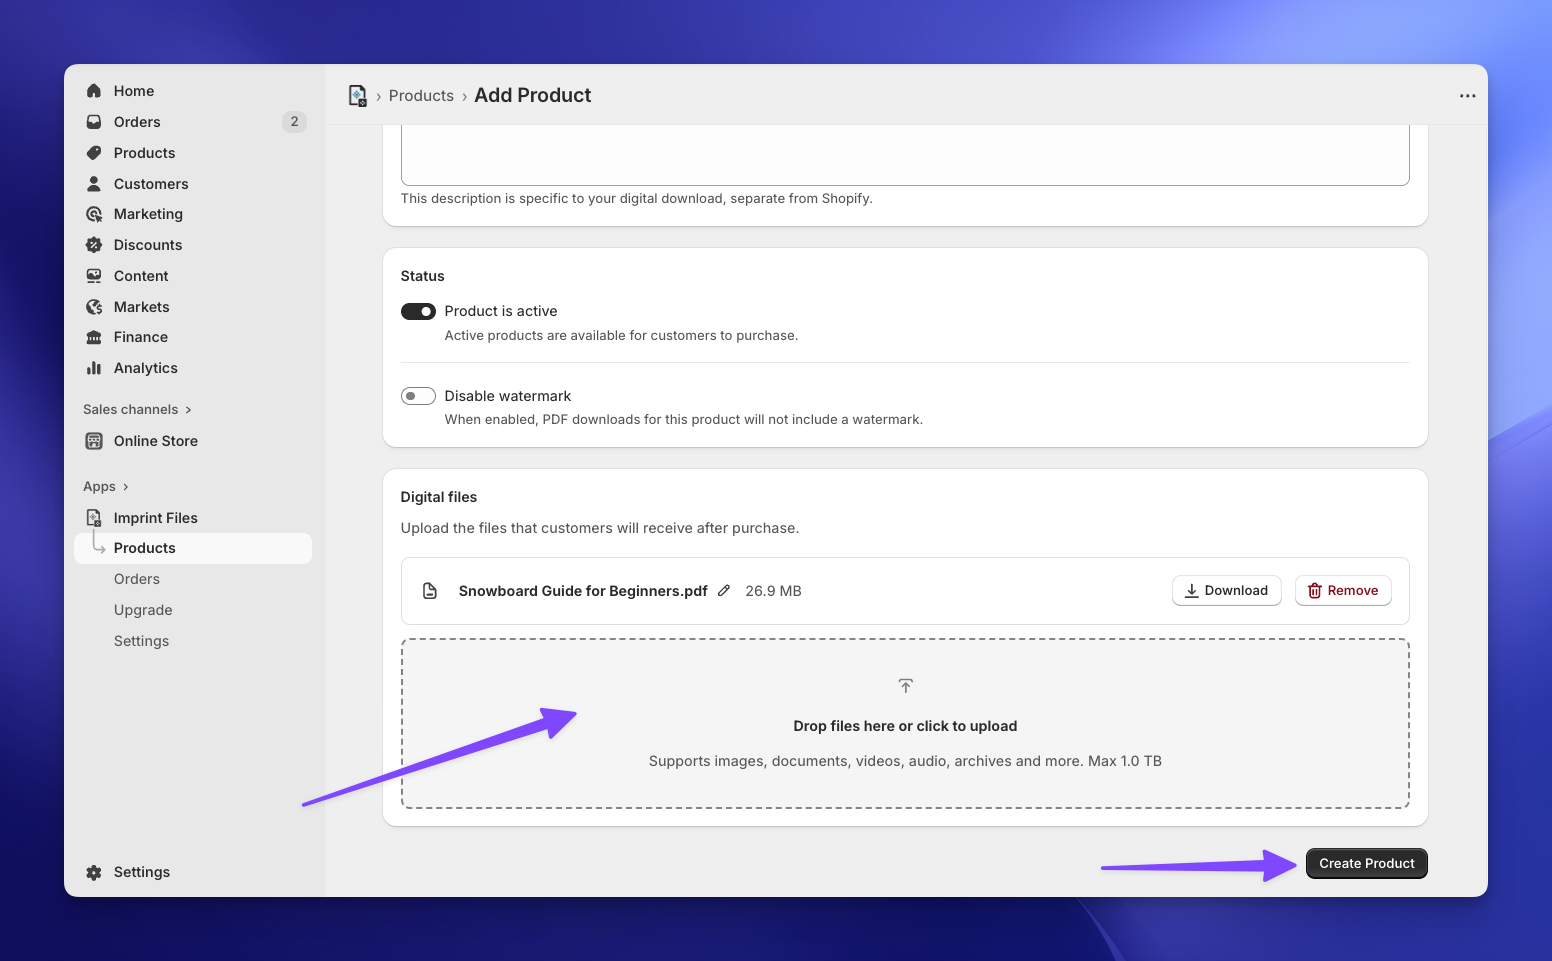Disable the Product is active toggle

pyautogui.click(x=418, y=311)
